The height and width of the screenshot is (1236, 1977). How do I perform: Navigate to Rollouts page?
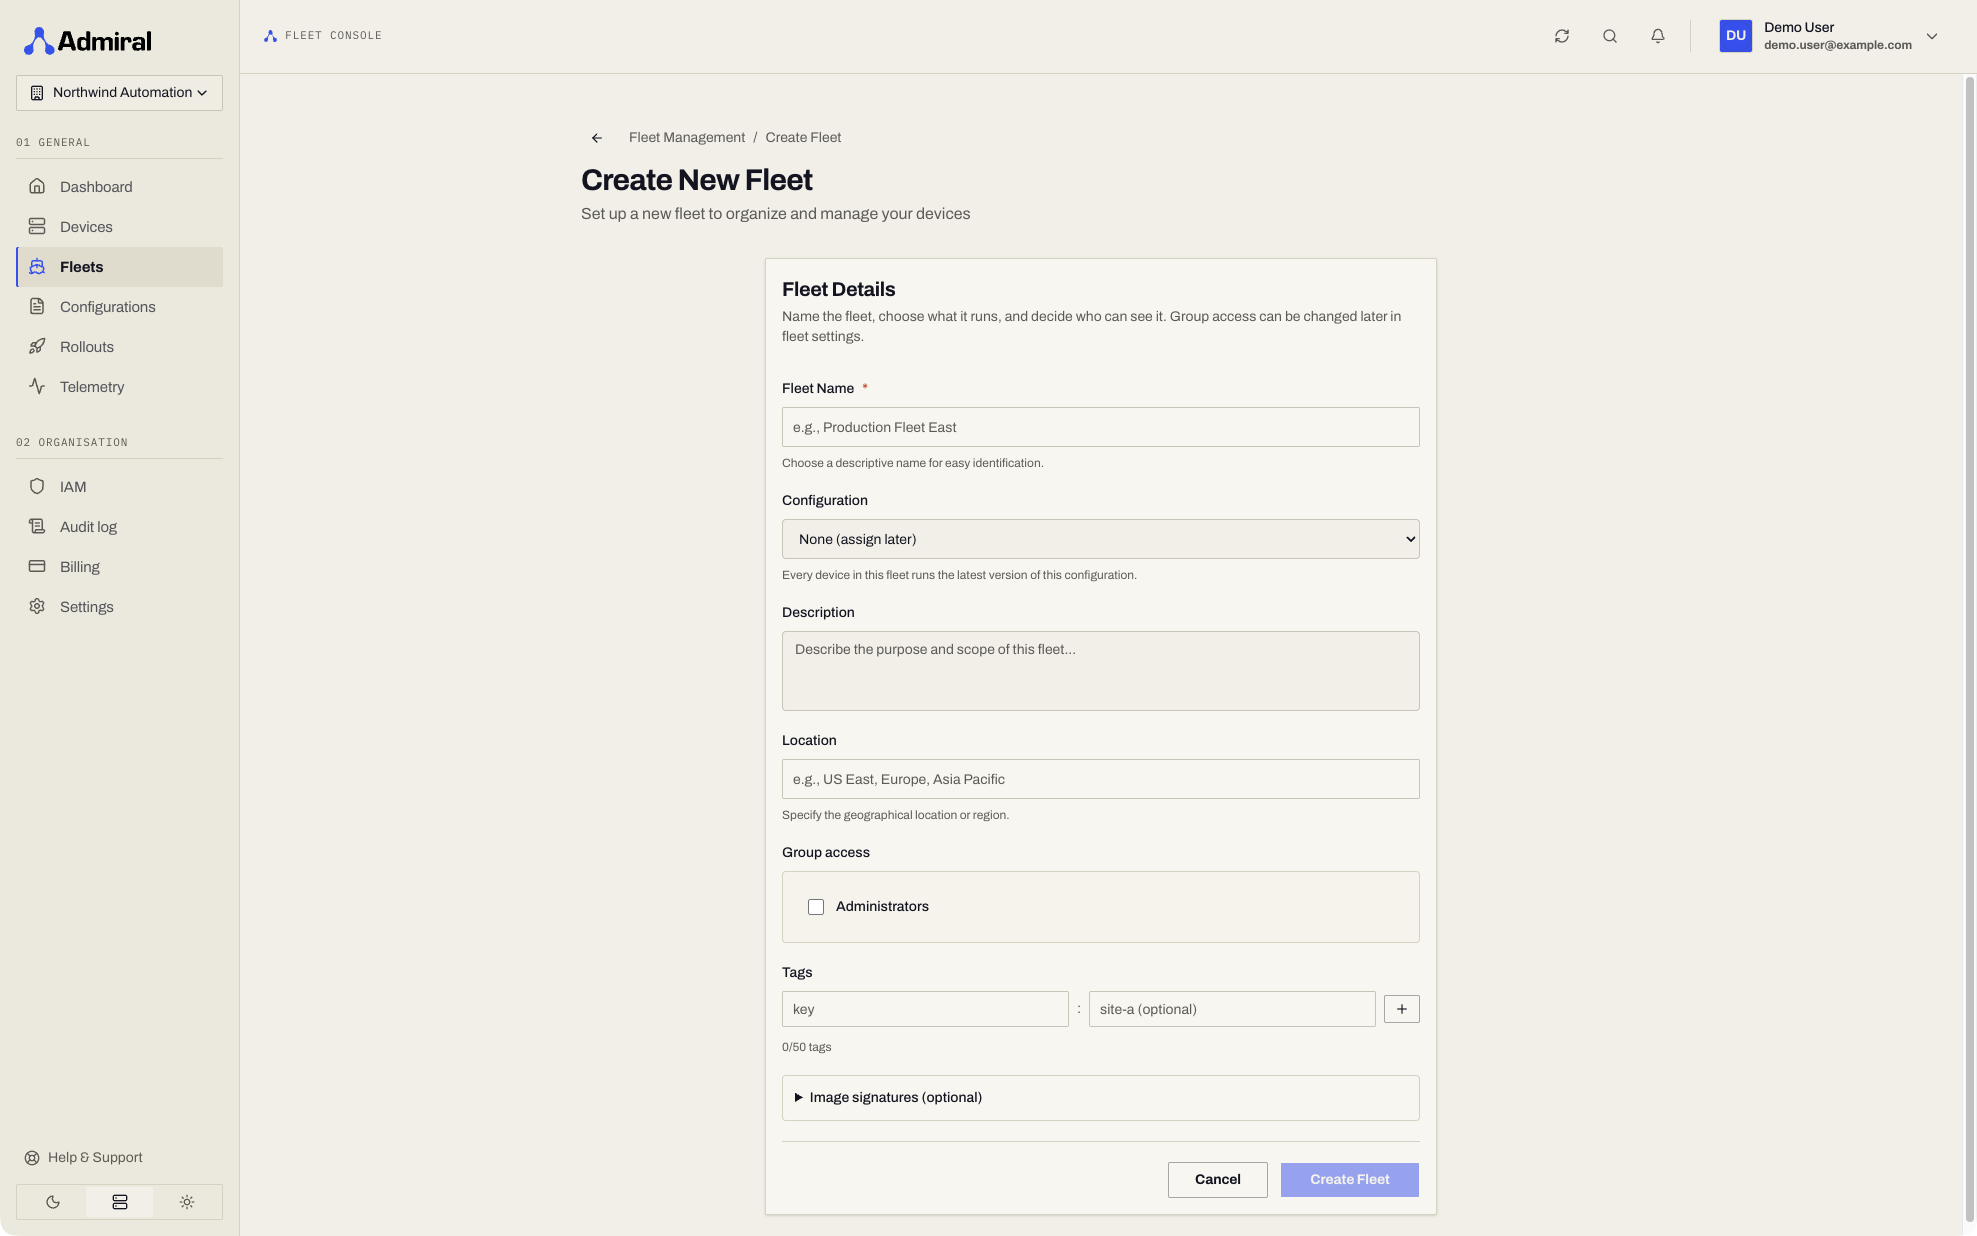pos(120,347)
